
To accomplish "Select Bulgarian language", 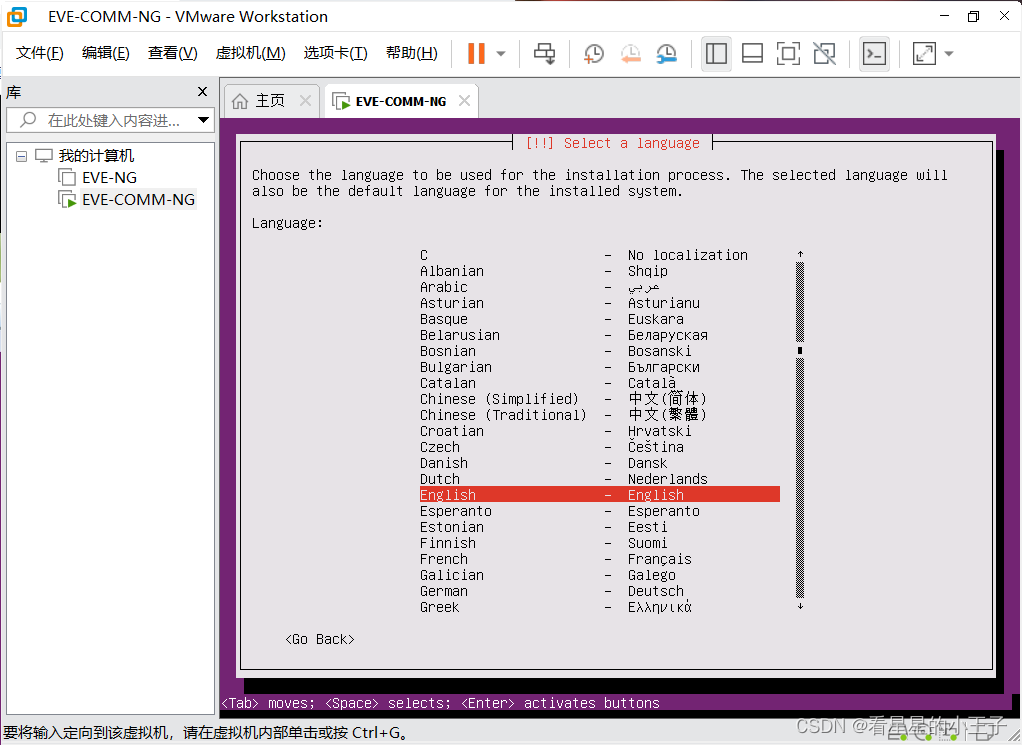I will tap(600, 367).
